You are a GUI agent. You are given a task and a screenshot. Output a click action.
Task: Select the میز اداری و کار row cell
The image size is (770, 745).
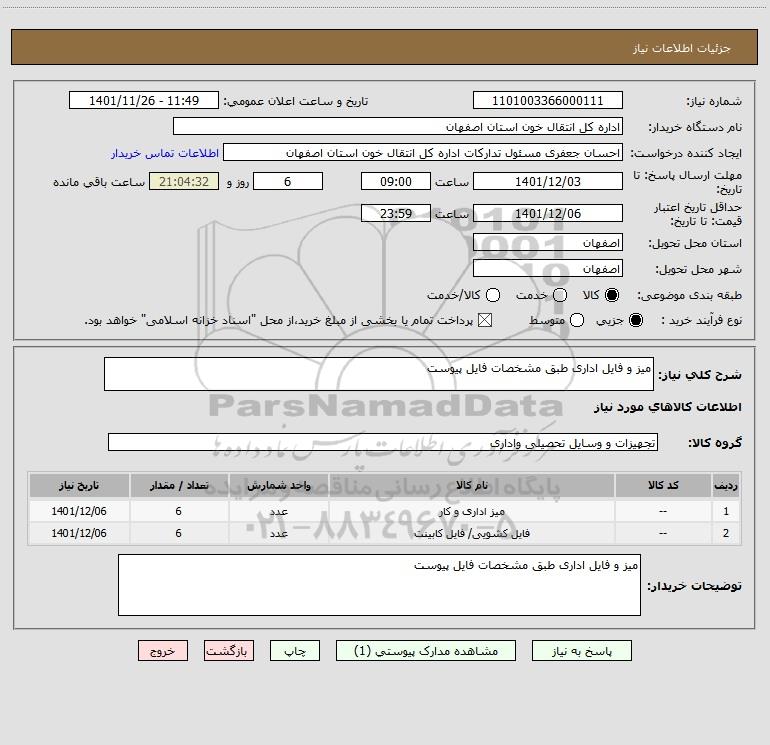pos(471,511)
